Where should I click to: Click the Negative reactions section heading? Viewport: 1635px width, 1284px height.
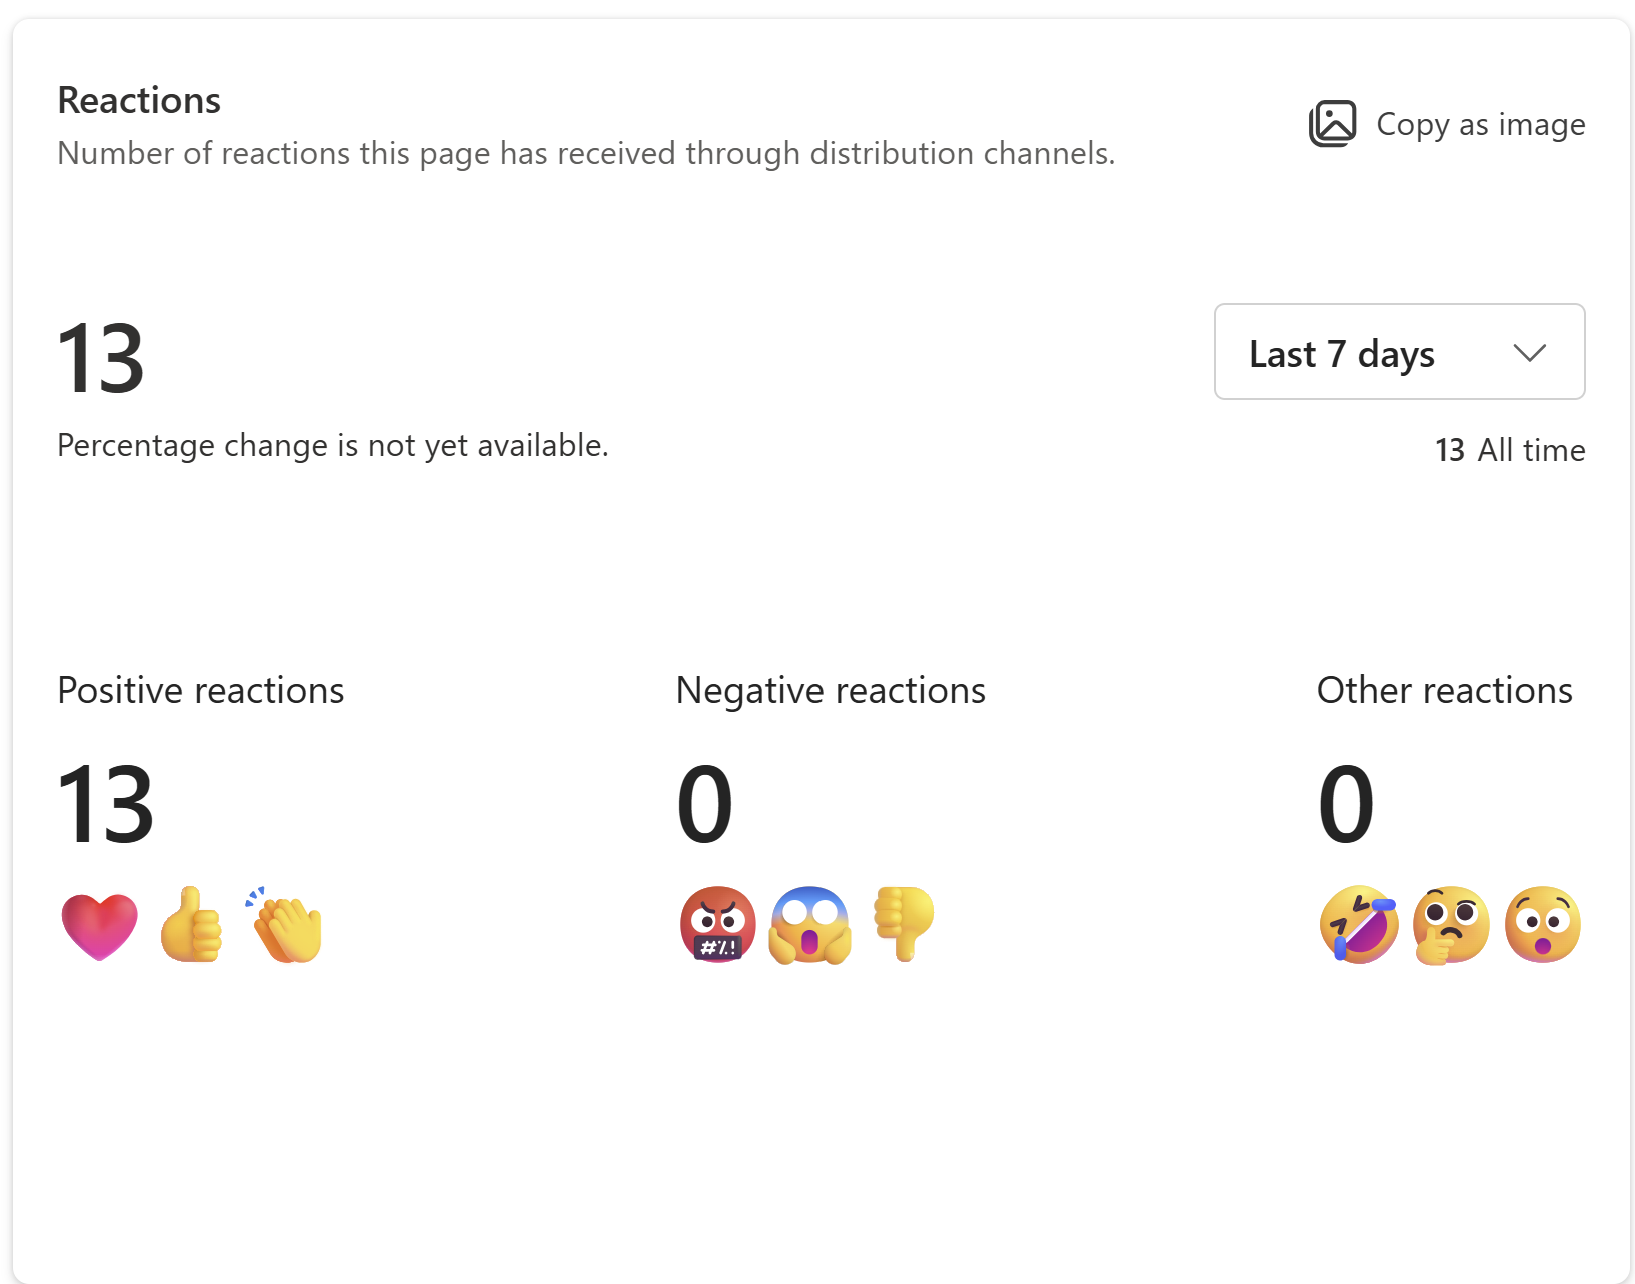click(x=830, y=689)
